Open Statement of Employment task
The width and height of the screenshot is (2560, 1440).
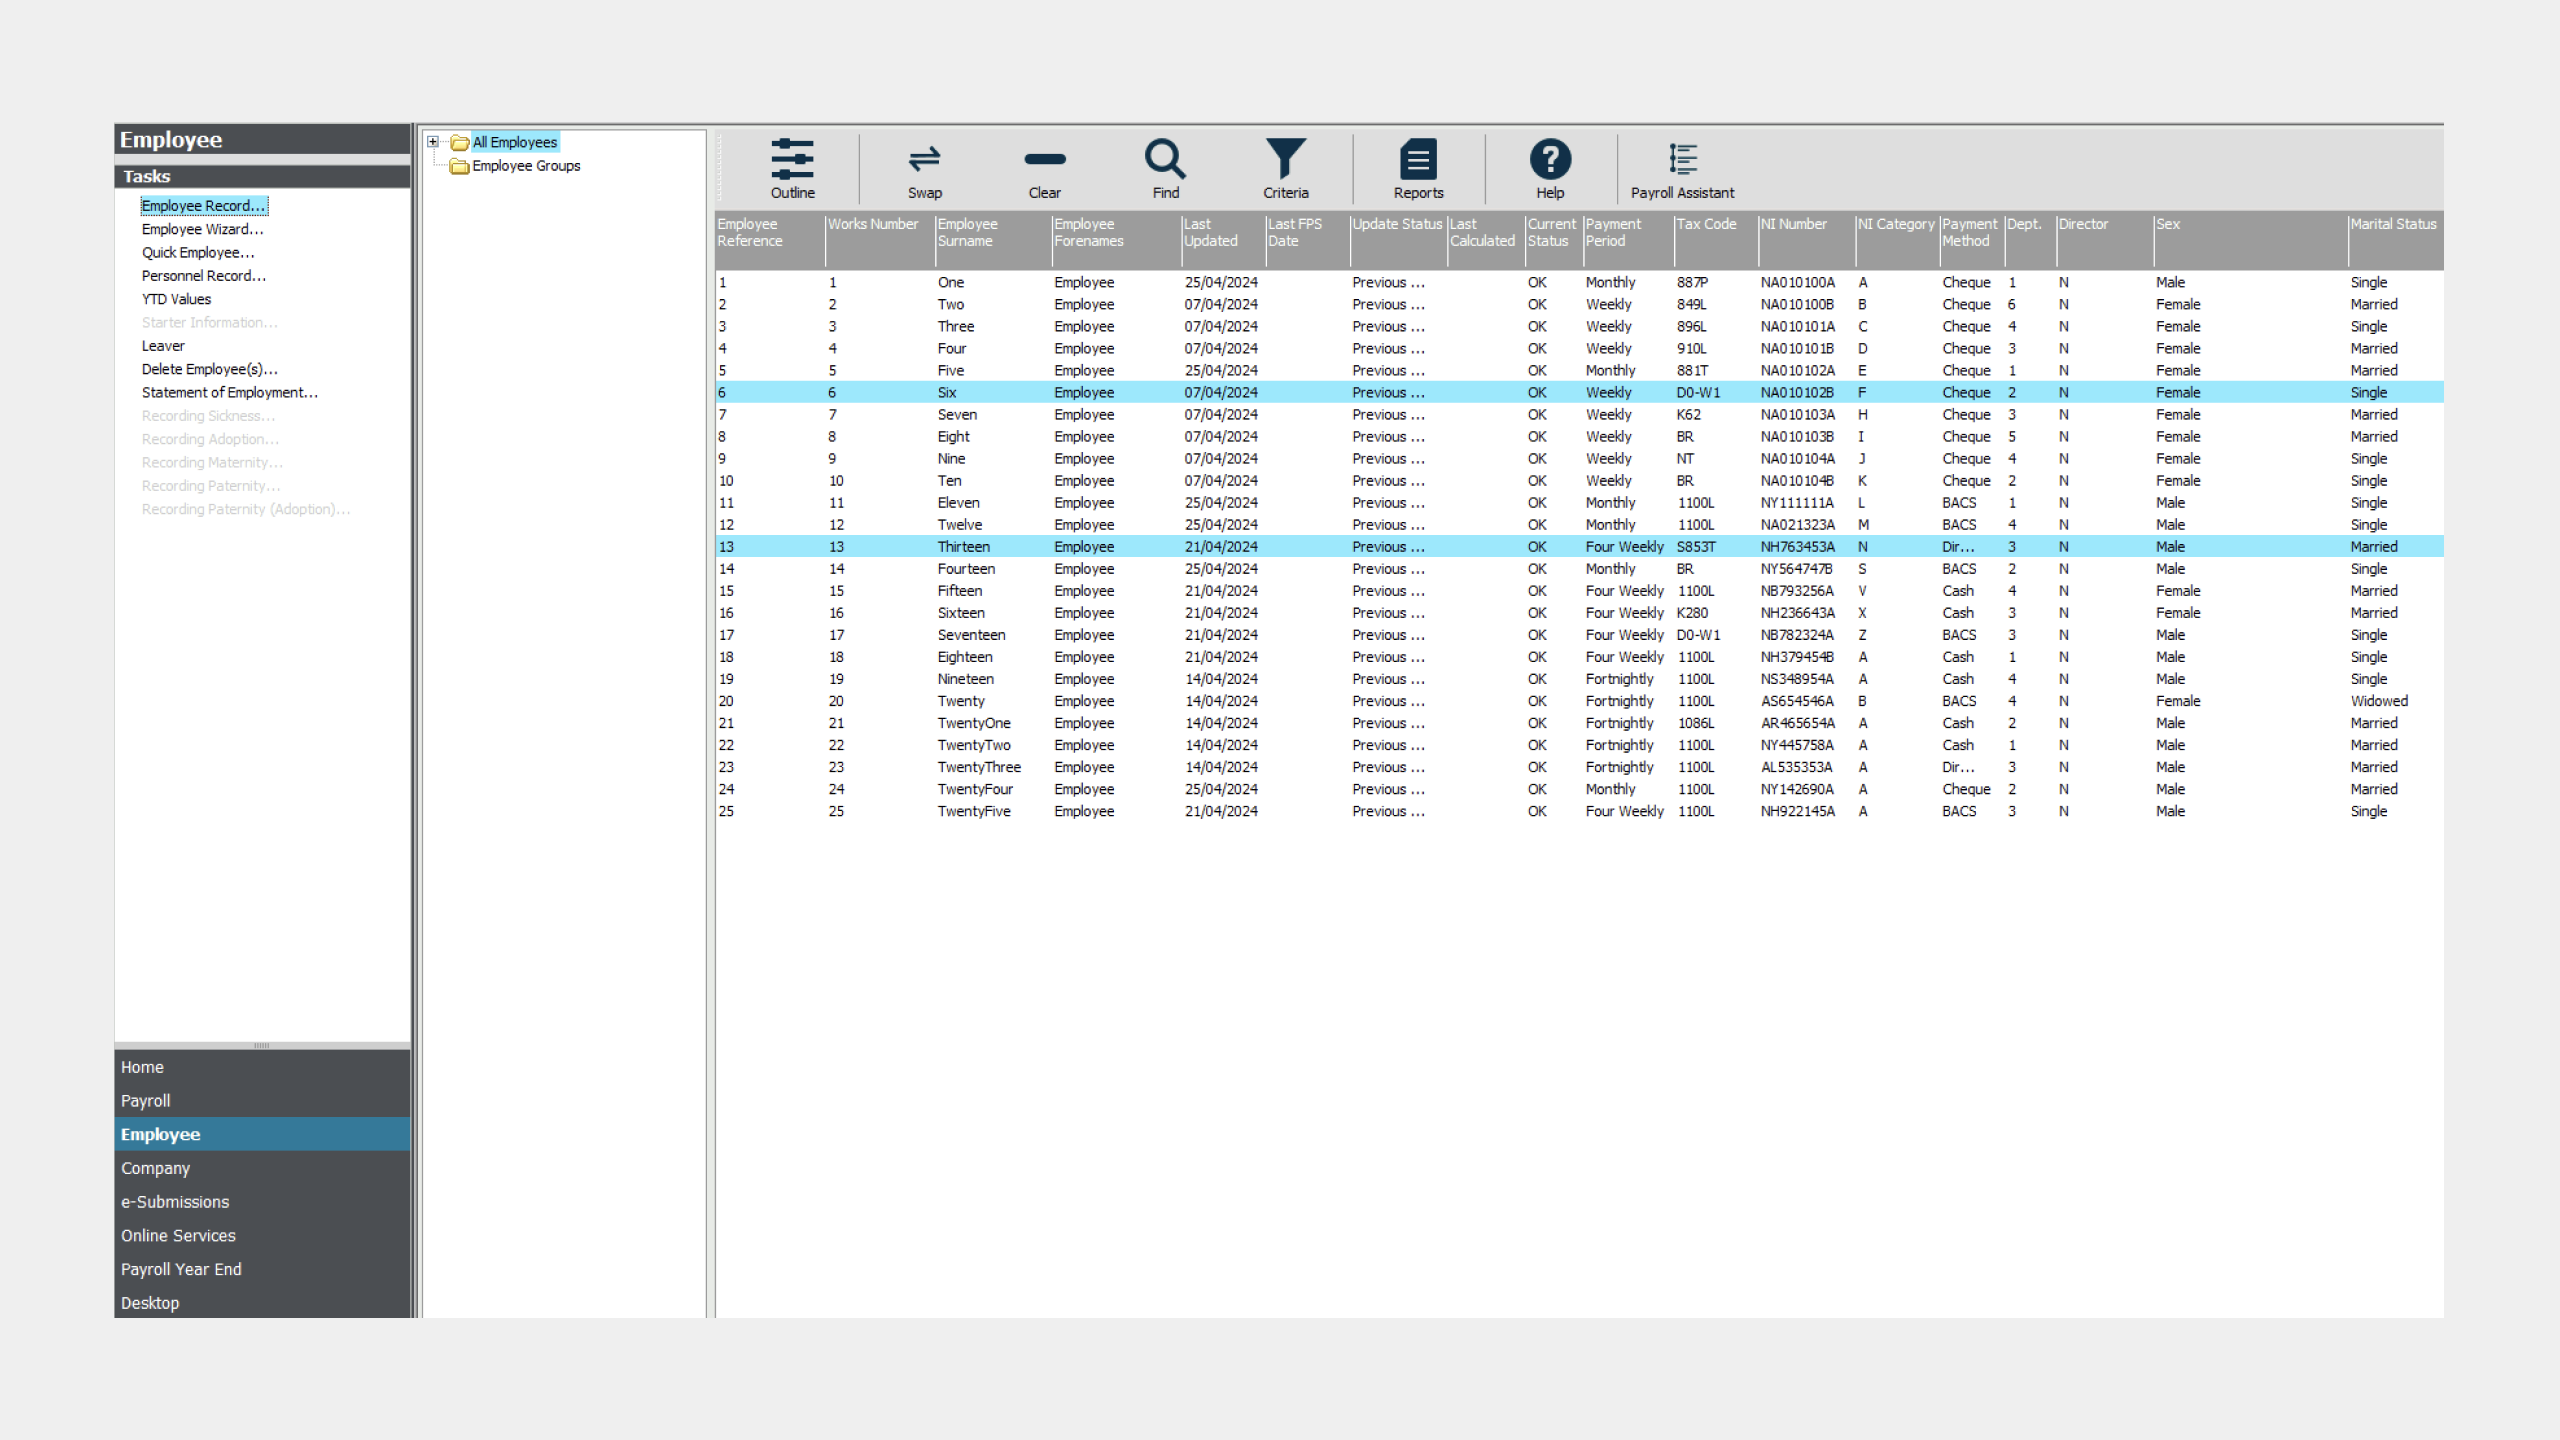229,392
